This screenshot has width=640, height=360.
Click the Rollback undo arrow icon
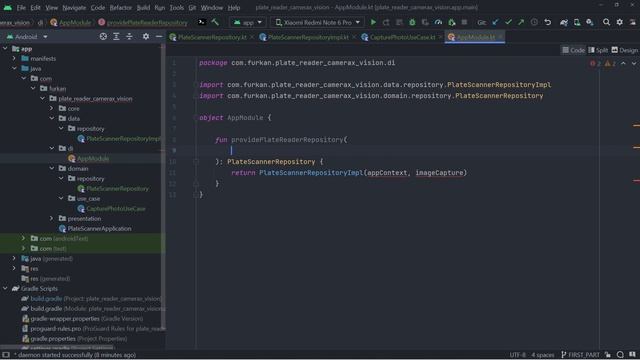548,22
